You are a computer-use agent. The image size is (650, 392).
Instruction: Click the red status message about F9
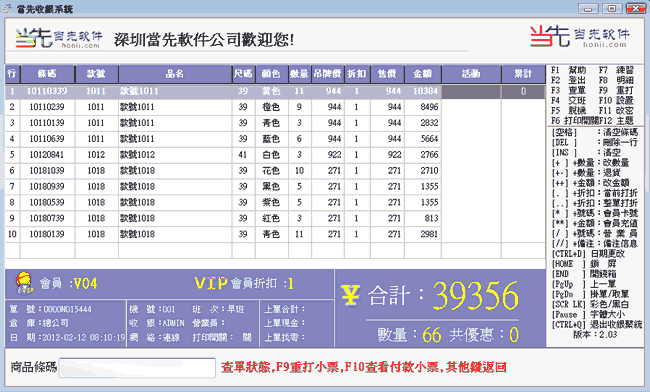click(x=364, y=368)
